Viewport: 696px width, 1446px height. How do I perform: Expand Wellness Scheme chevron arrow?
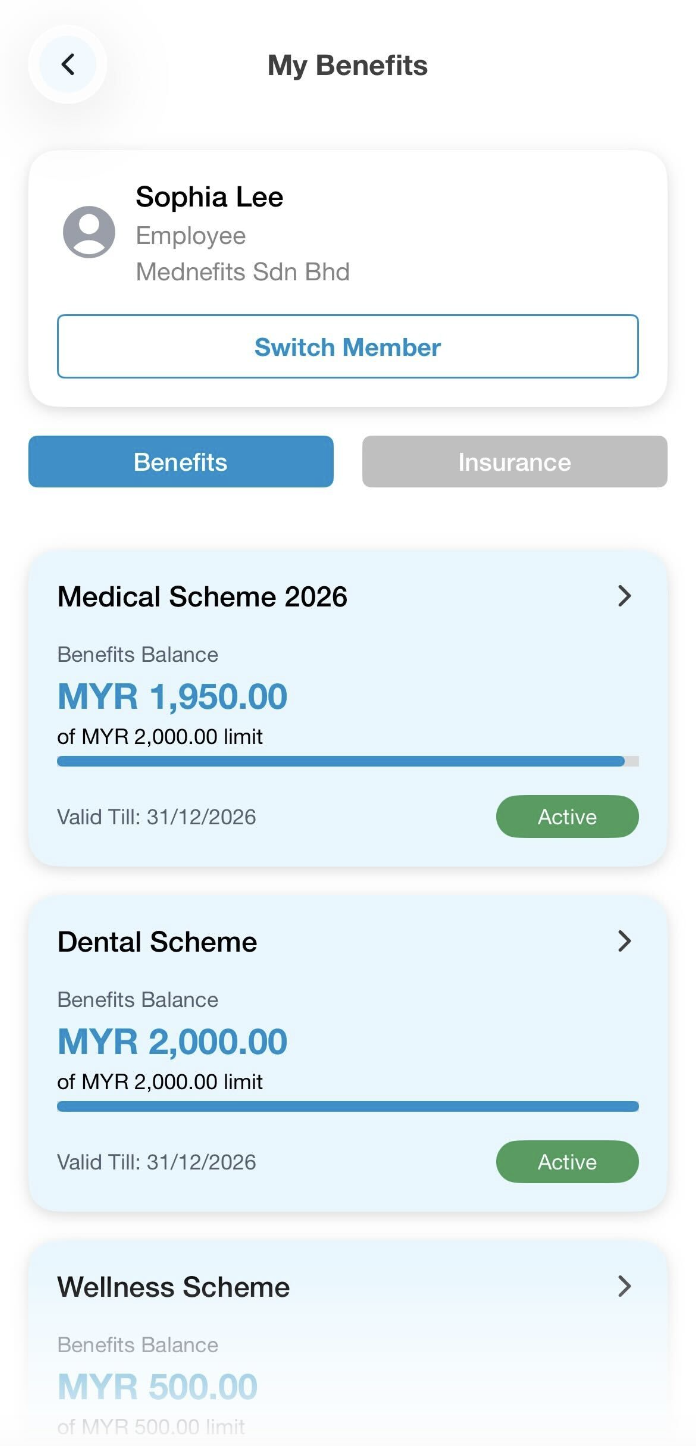click(x=624, y=1286)
